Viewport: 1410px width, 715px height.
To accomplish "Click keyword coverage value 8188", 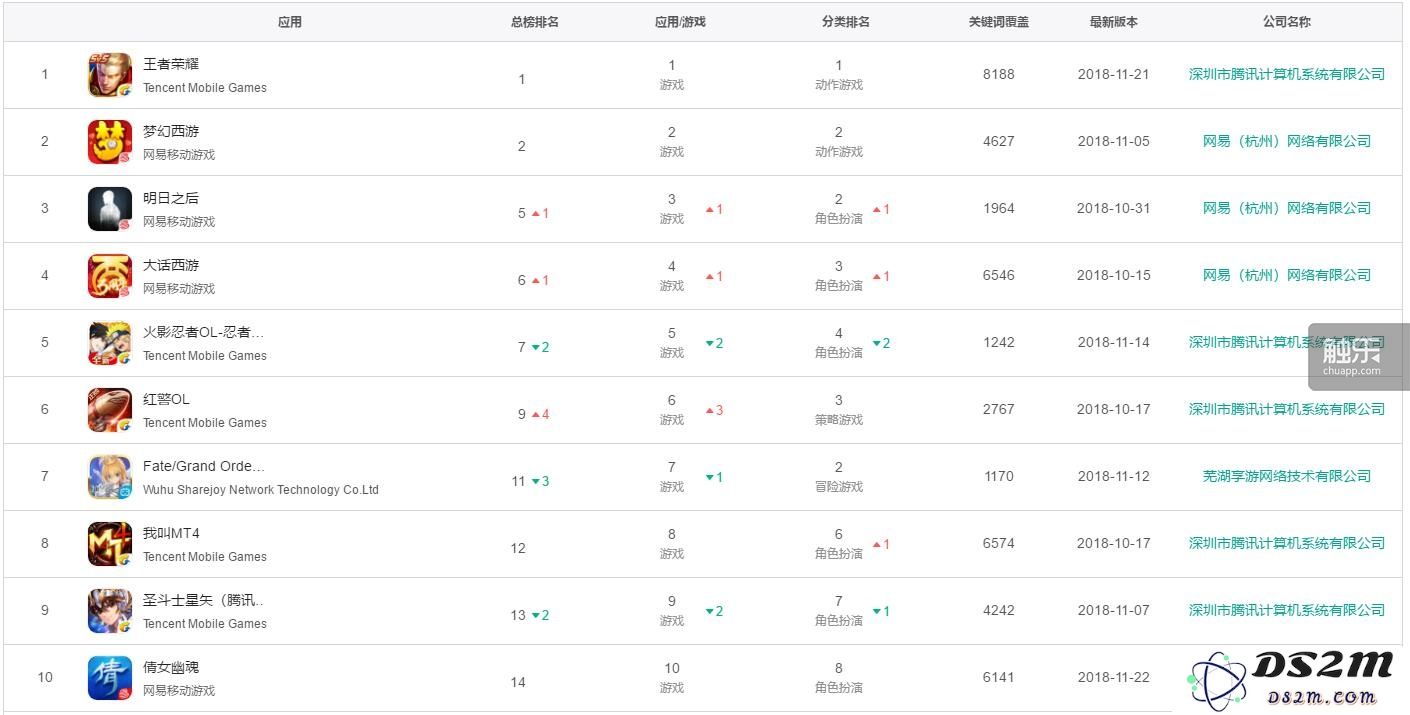I will click(998, 74).
